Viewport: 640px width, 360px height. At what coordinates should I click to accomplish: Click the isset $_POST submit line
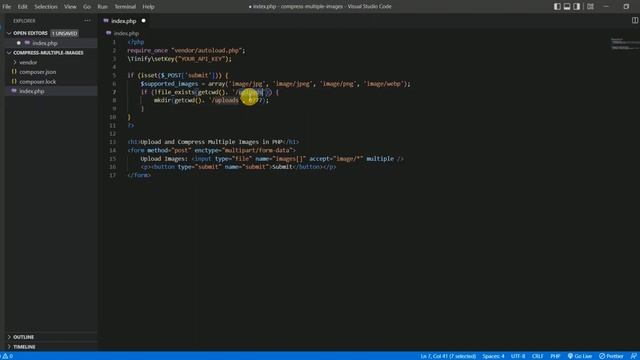point(178,76)
